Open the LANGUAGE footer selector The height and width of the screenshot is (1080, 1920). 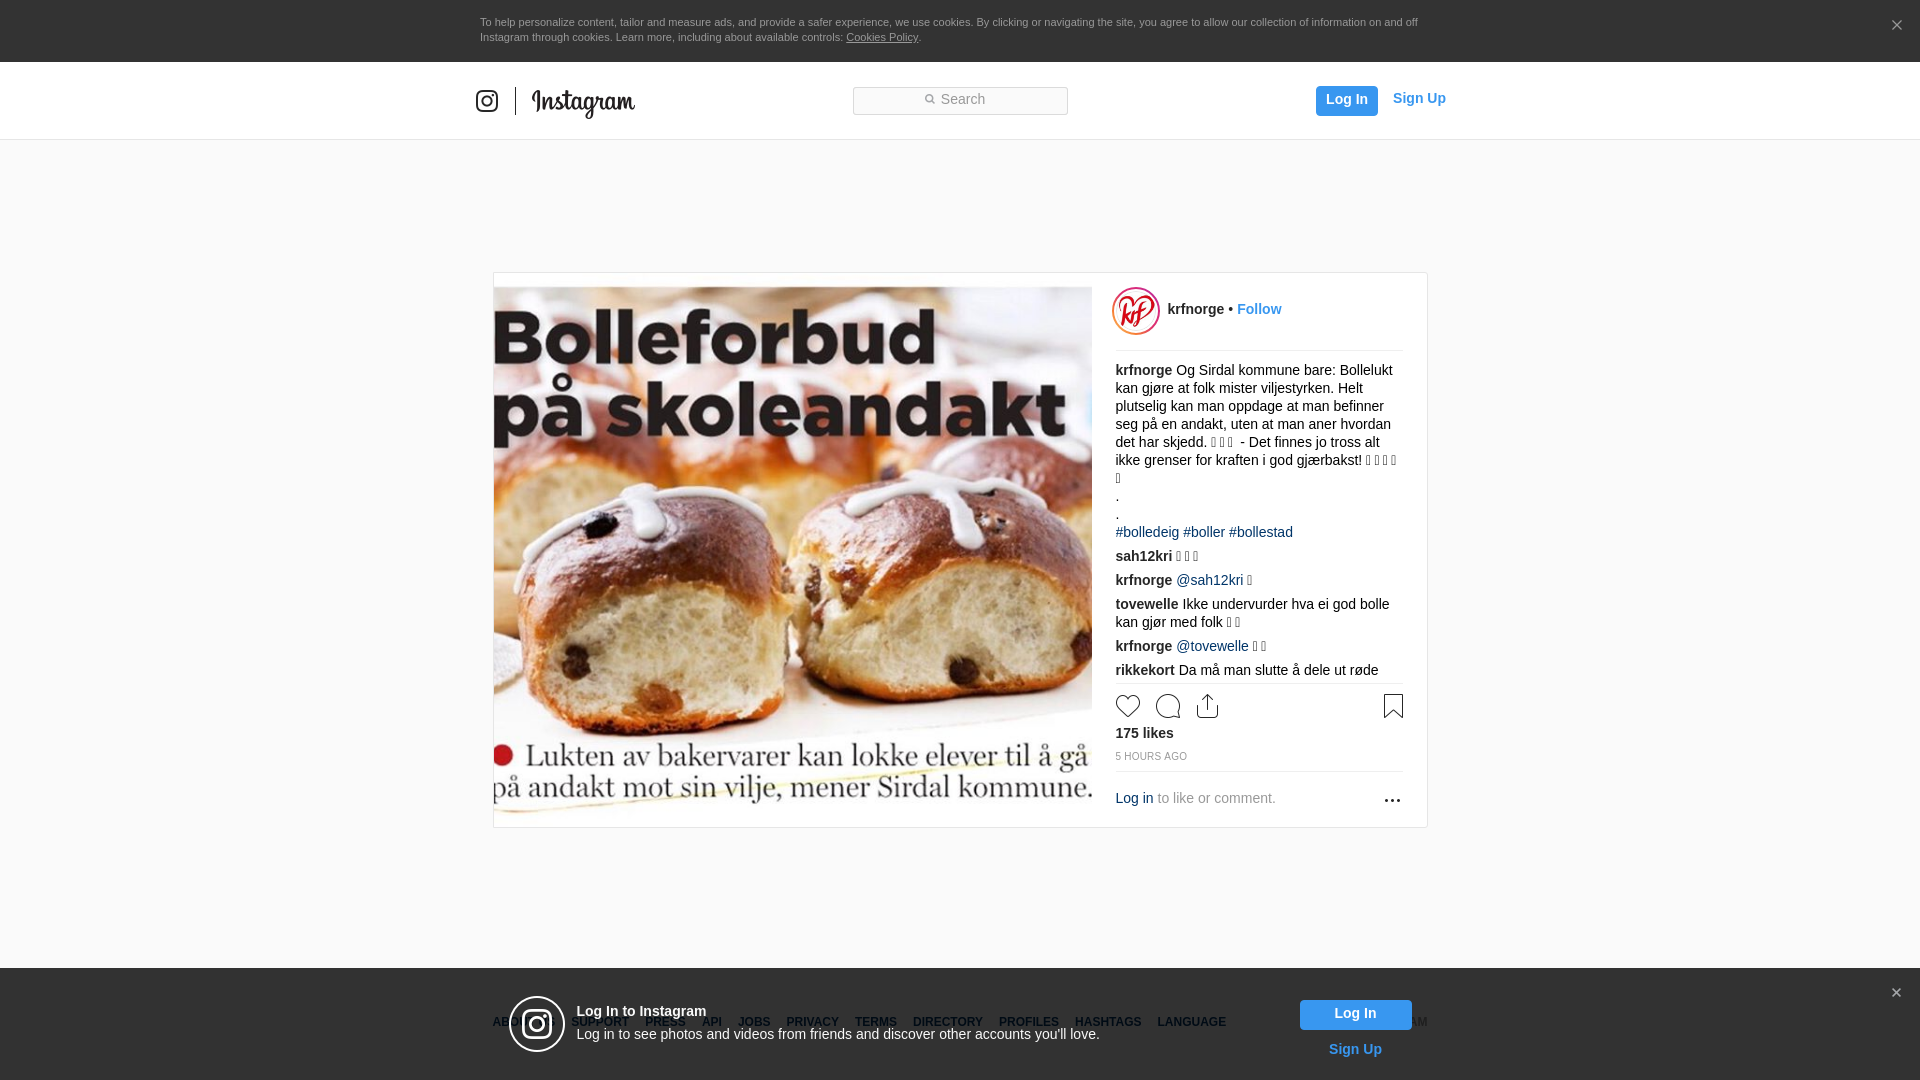pyautogui.click(x=1191, y=1022)
